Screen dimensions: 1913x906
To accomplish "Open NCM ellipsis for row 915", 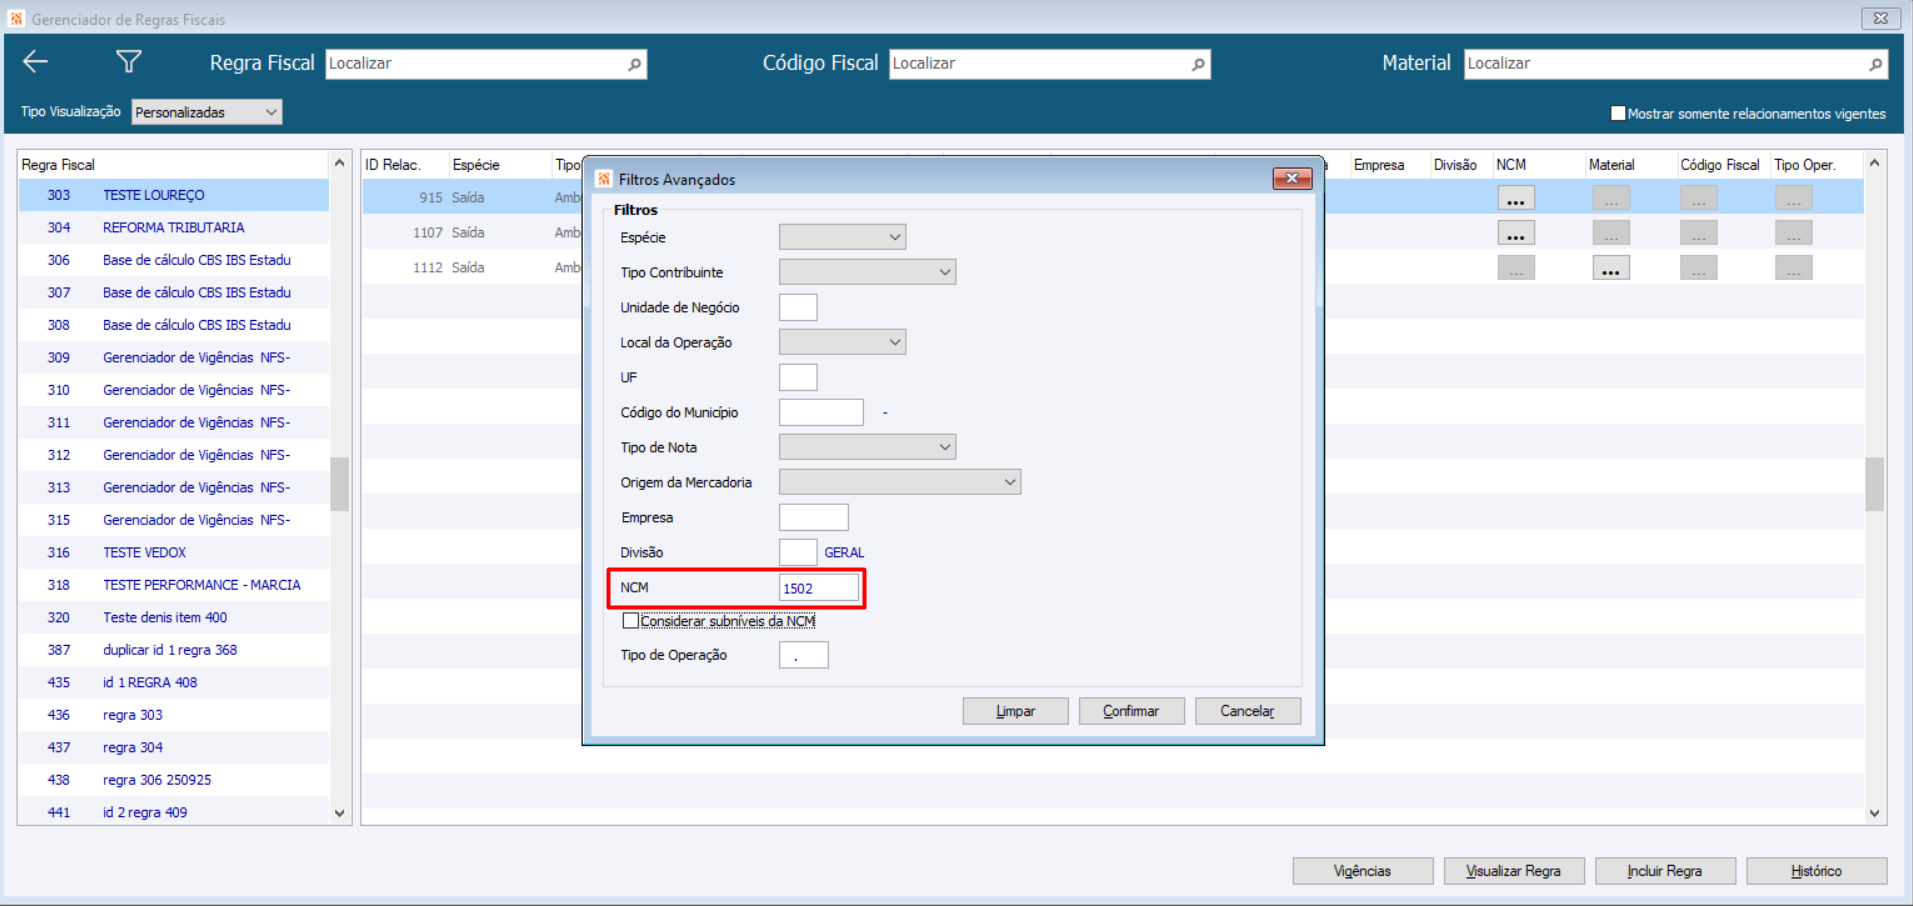I will point(1516,199).
